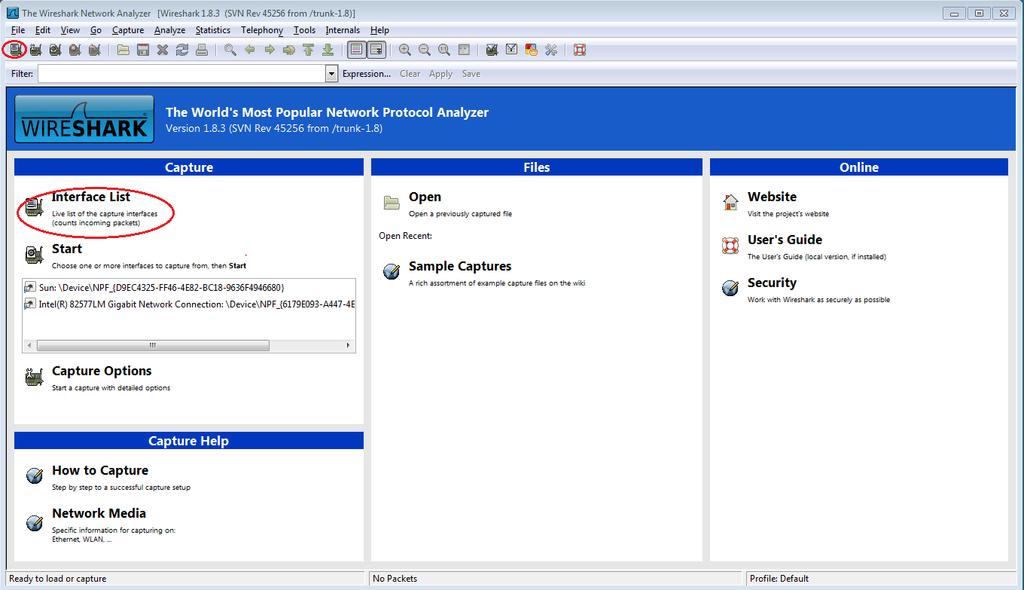Screen dimensions: 1024x590
Task: Go to packet number toolbar icon
Action: pyautogui.click(x=289, y=50)
